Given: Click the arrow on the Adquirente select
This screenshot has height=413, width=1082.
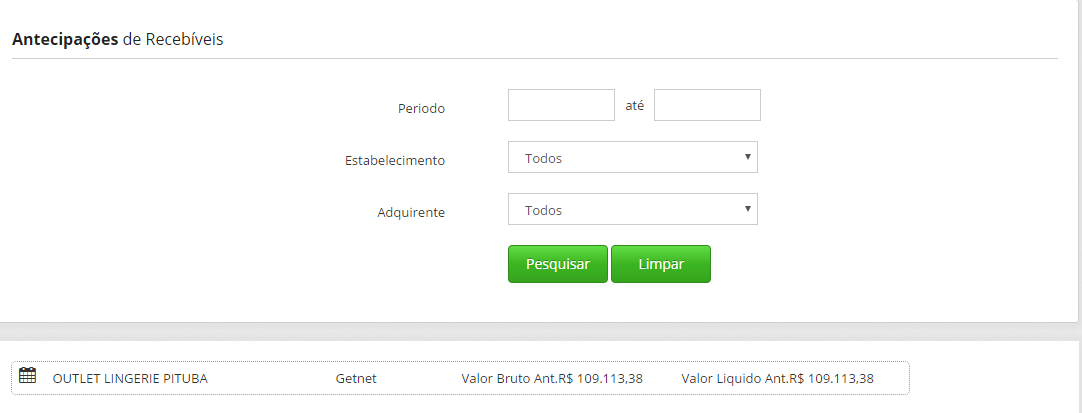Looking at the screenshot, I should click(x=747, y=208).
